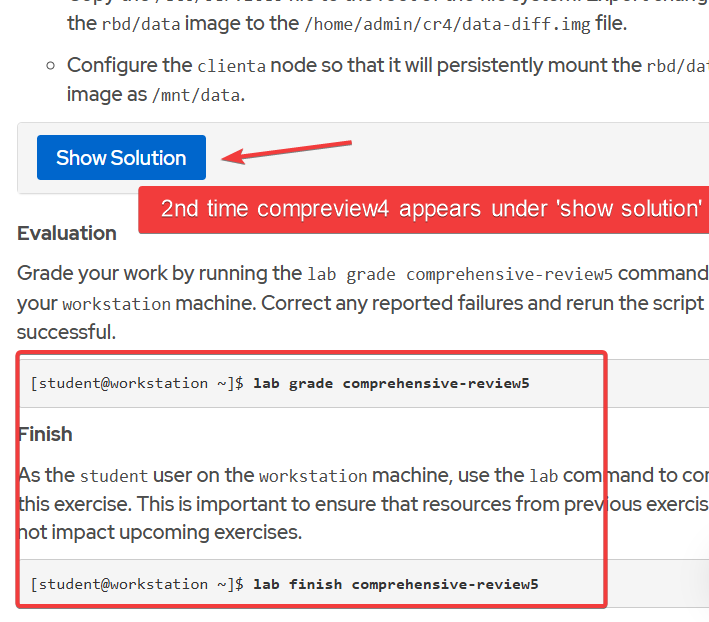Click the /mnt/data mount path text
Screen dimensions: 709x622
197,96
